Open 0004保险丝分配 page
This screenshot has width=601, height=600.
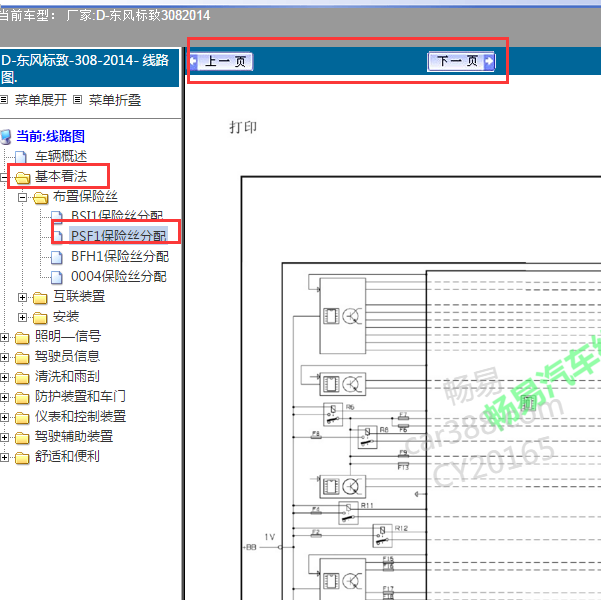pos(119,276)
